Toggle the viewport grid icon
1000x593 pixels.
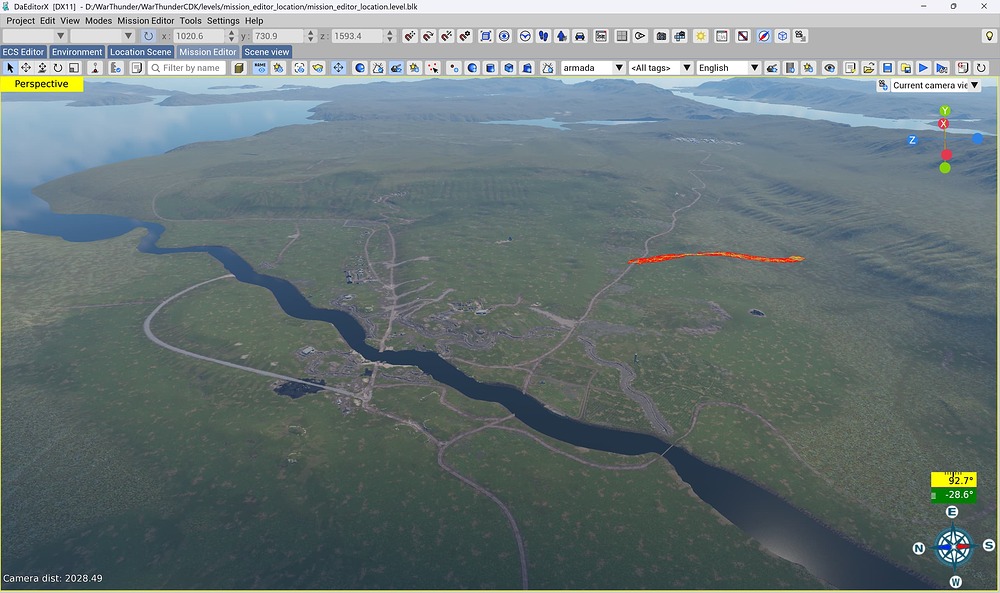pyautogui.click(x=622, y=36)
